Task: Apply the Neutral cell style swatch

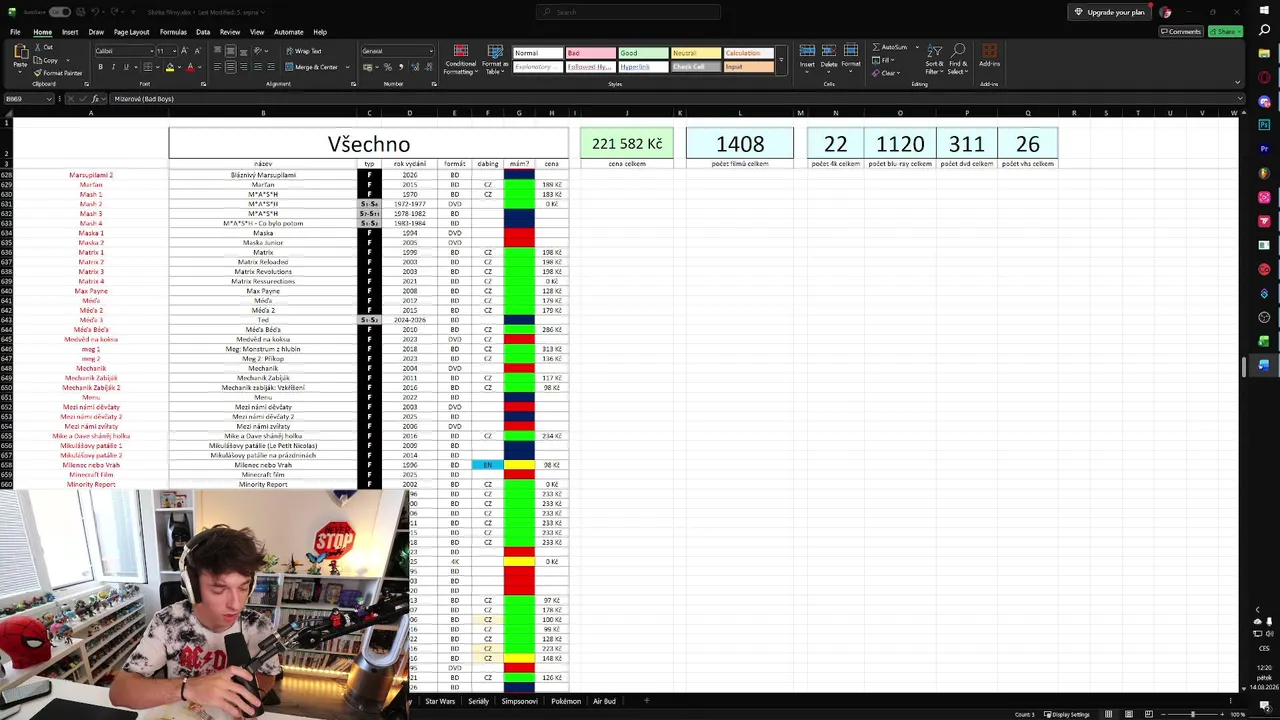Action: point(695,53)
